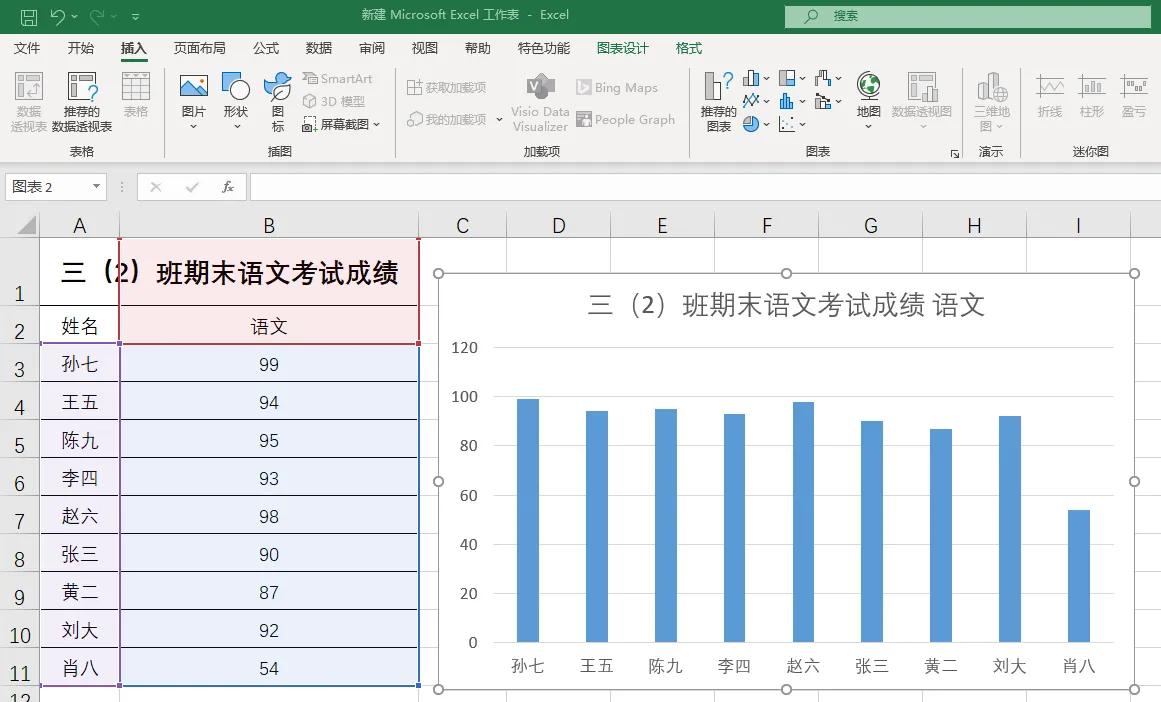
Task: Select cell B11 containing 54
Action: [x=268, y=668]
